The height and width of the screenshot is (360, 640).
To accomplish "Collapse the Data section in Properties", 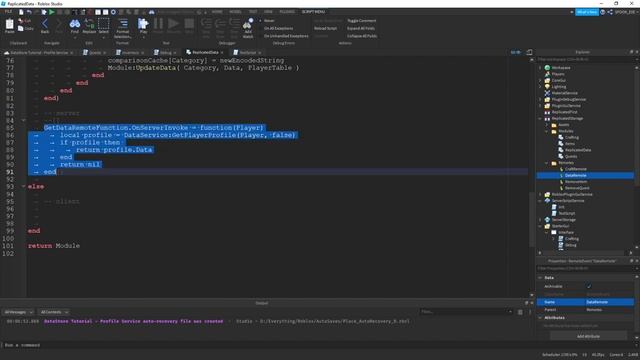I will click(540, 278).
